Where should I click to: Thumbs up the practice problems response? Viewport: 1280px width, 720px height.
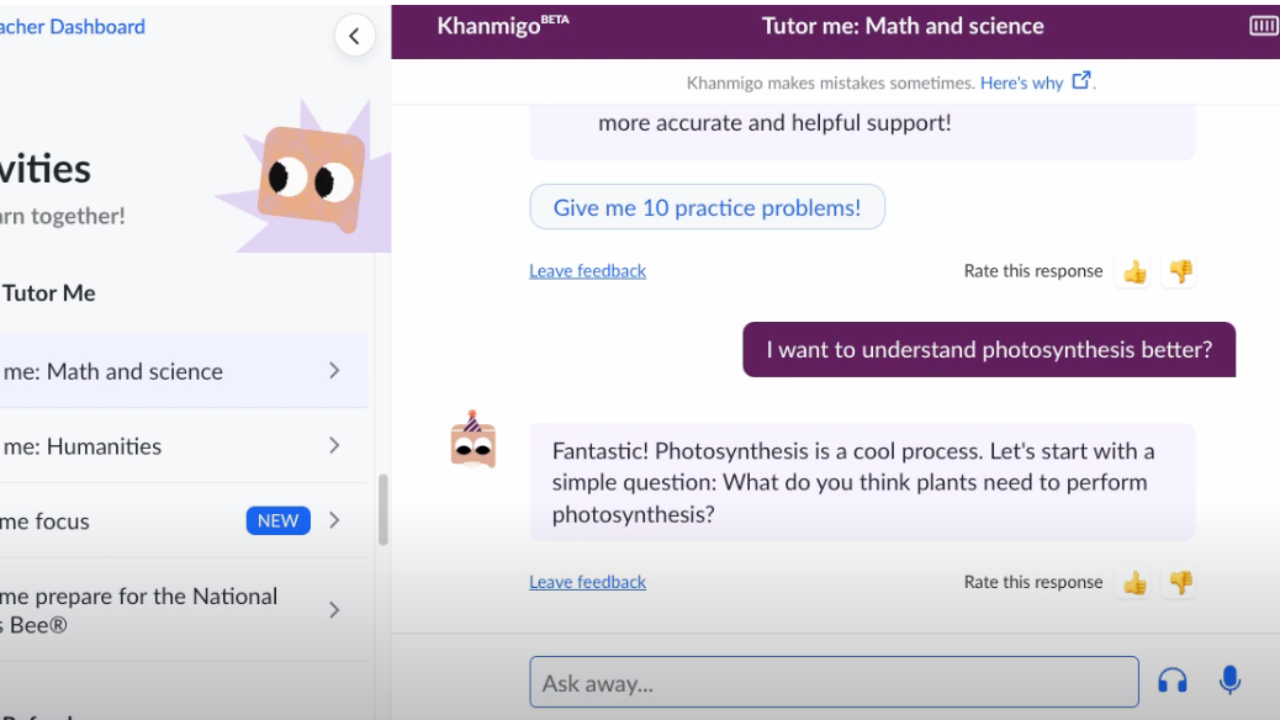(x=1134, y=272)
